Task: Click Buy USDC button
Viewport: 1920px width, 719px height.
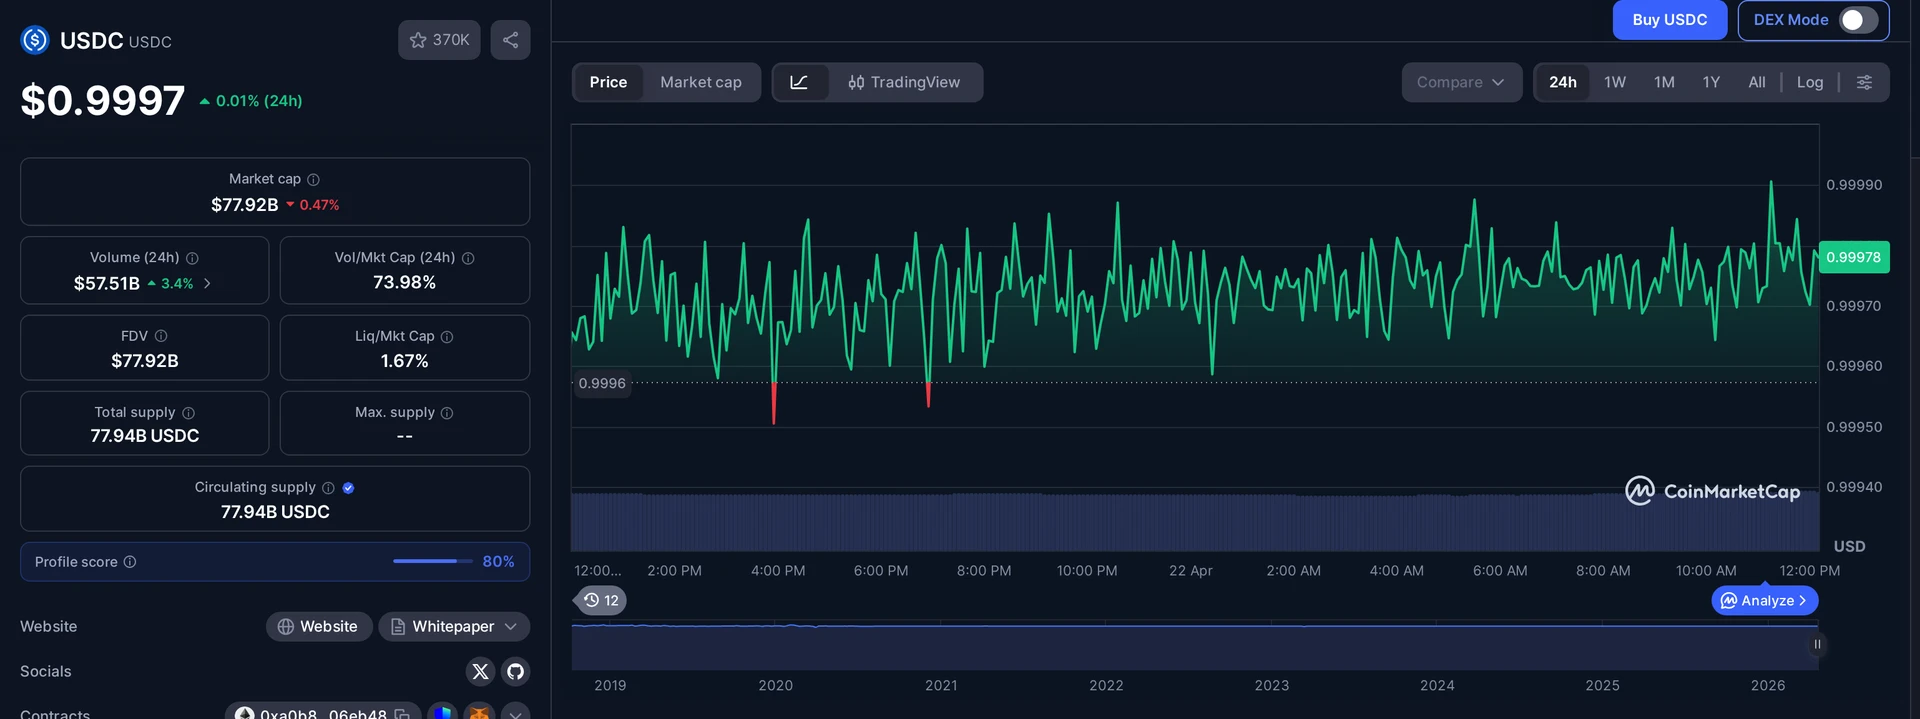Action: (x=1669, y=20)
